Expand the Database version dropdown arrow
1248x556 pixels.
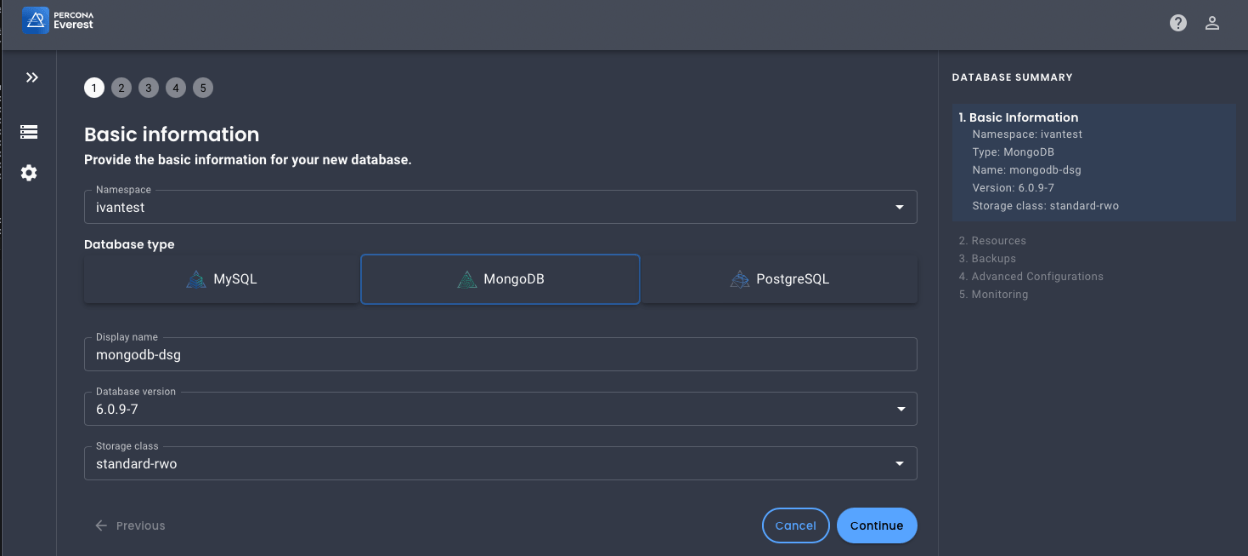point(900,409)
